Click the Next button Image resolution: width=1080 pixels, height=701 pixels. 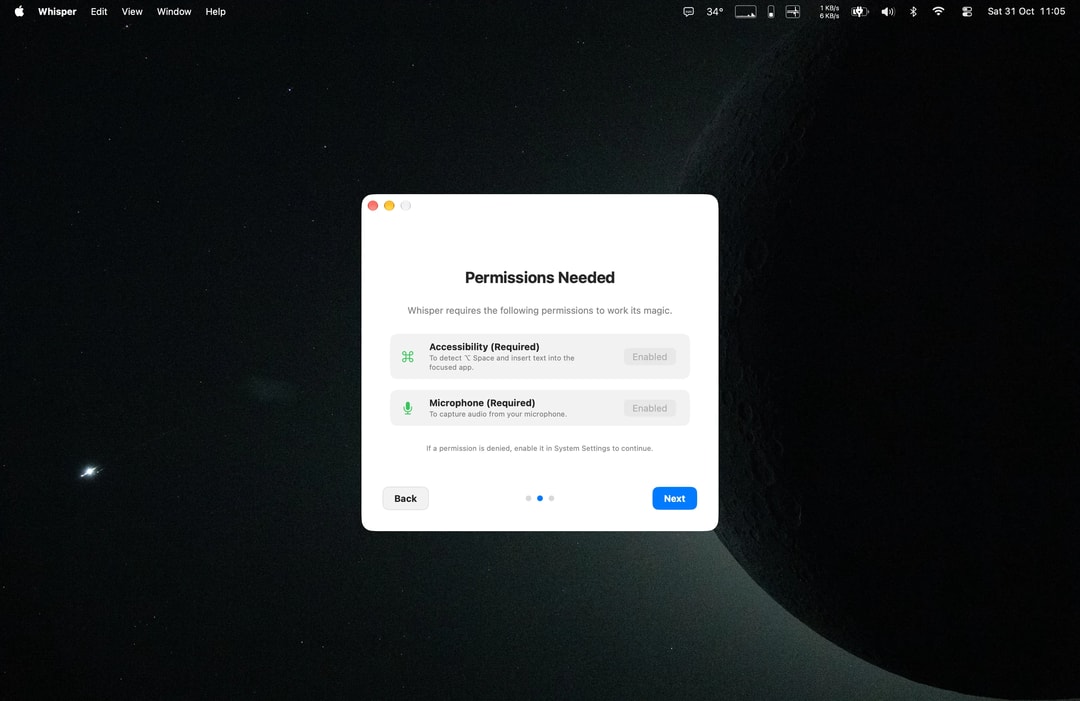(x=674, y=498)
